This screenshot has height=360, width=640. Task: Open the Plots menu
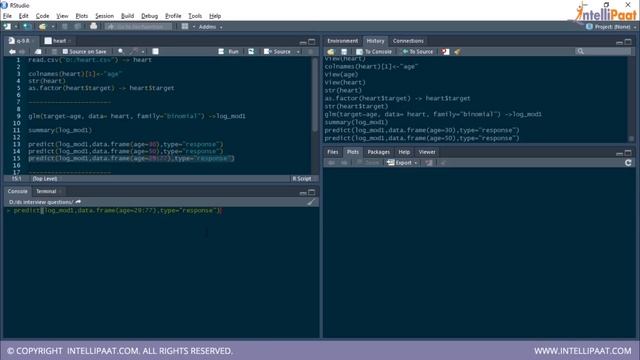[82, 16]
